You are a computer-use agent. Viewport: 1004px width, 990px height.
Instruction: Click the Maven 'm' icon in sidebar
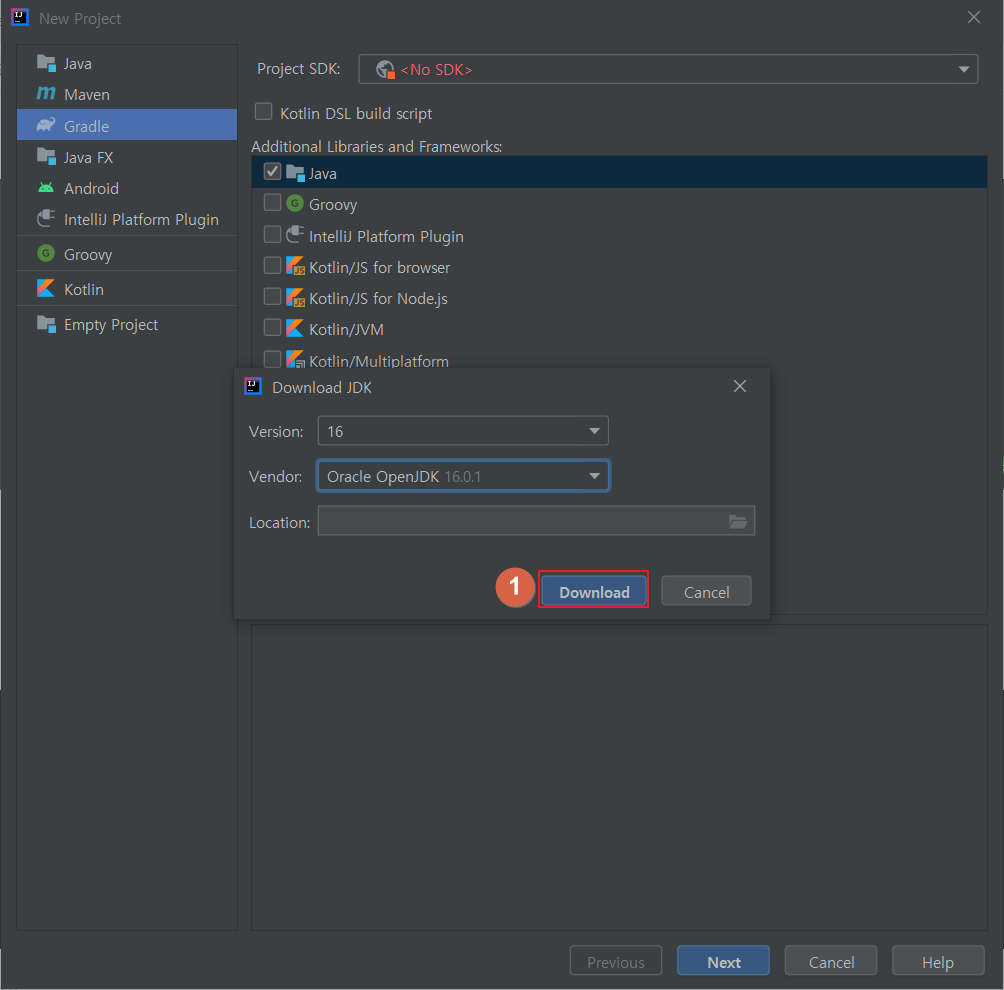46,93
